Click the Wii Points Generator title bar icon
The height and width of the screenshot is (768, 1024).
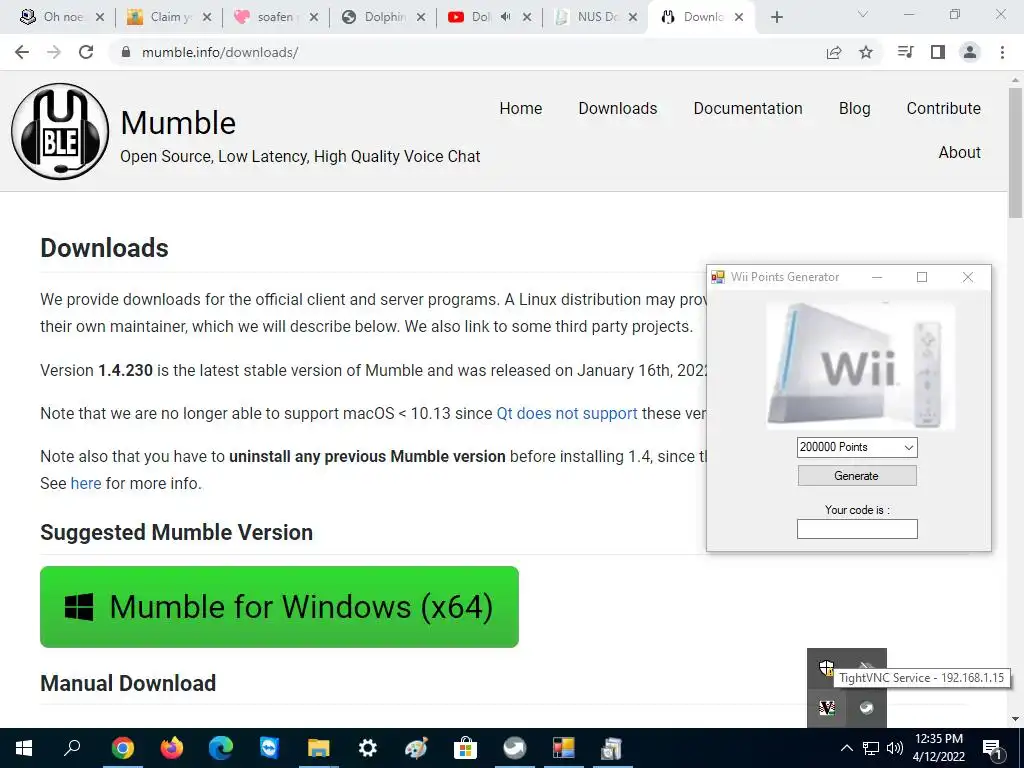point(718,277)
